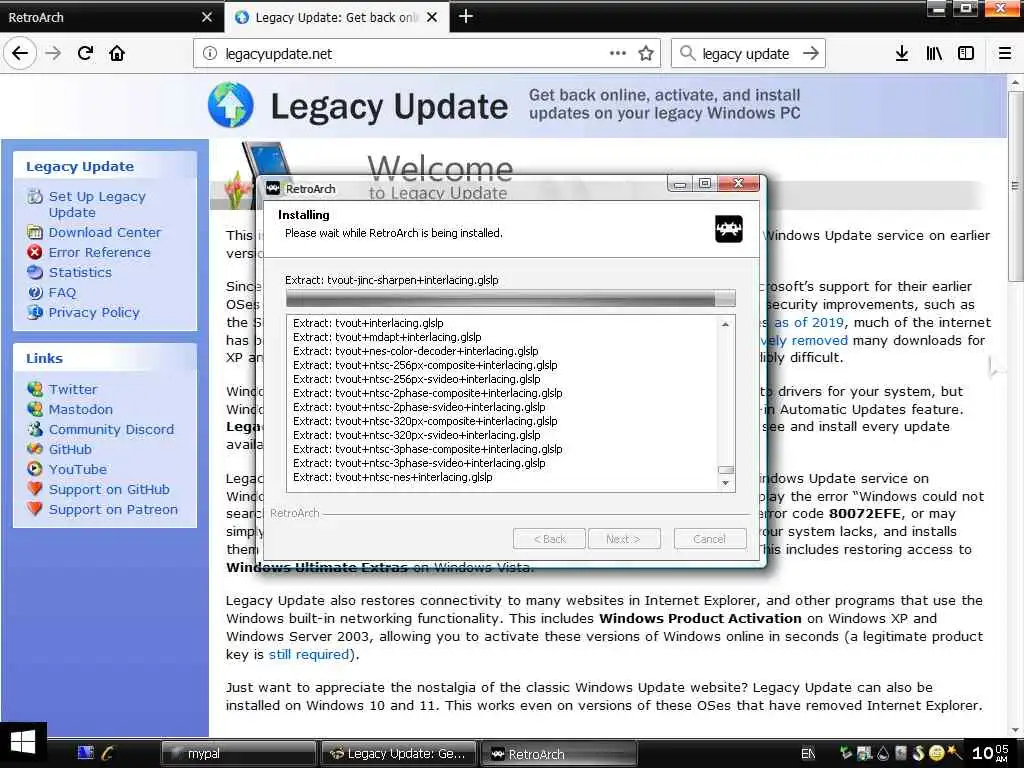
Task: Click the installer log scroll-up arrow
Action: (x=725, y=325)
